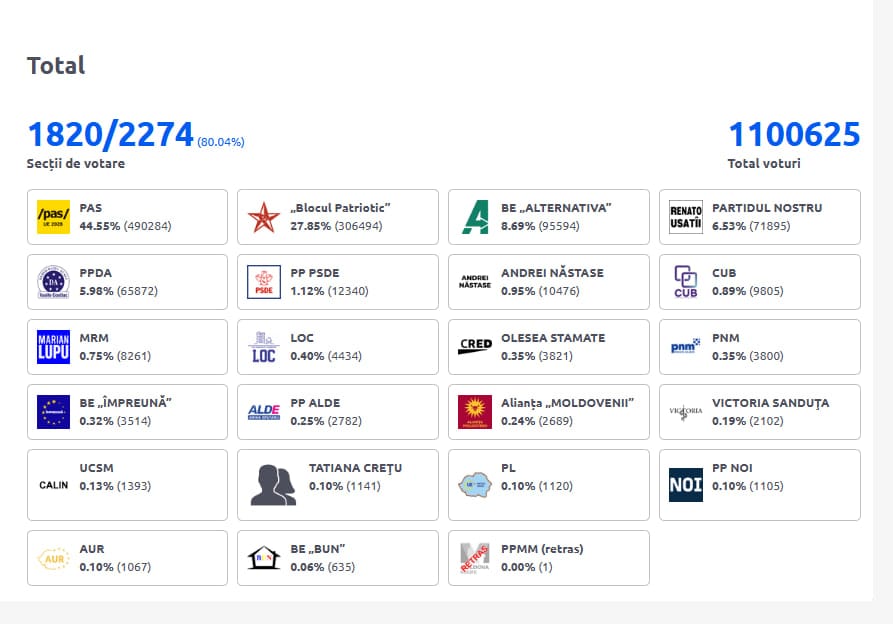Click the ANDREI NĂSTASE candidate name

(x=552, y=273)
